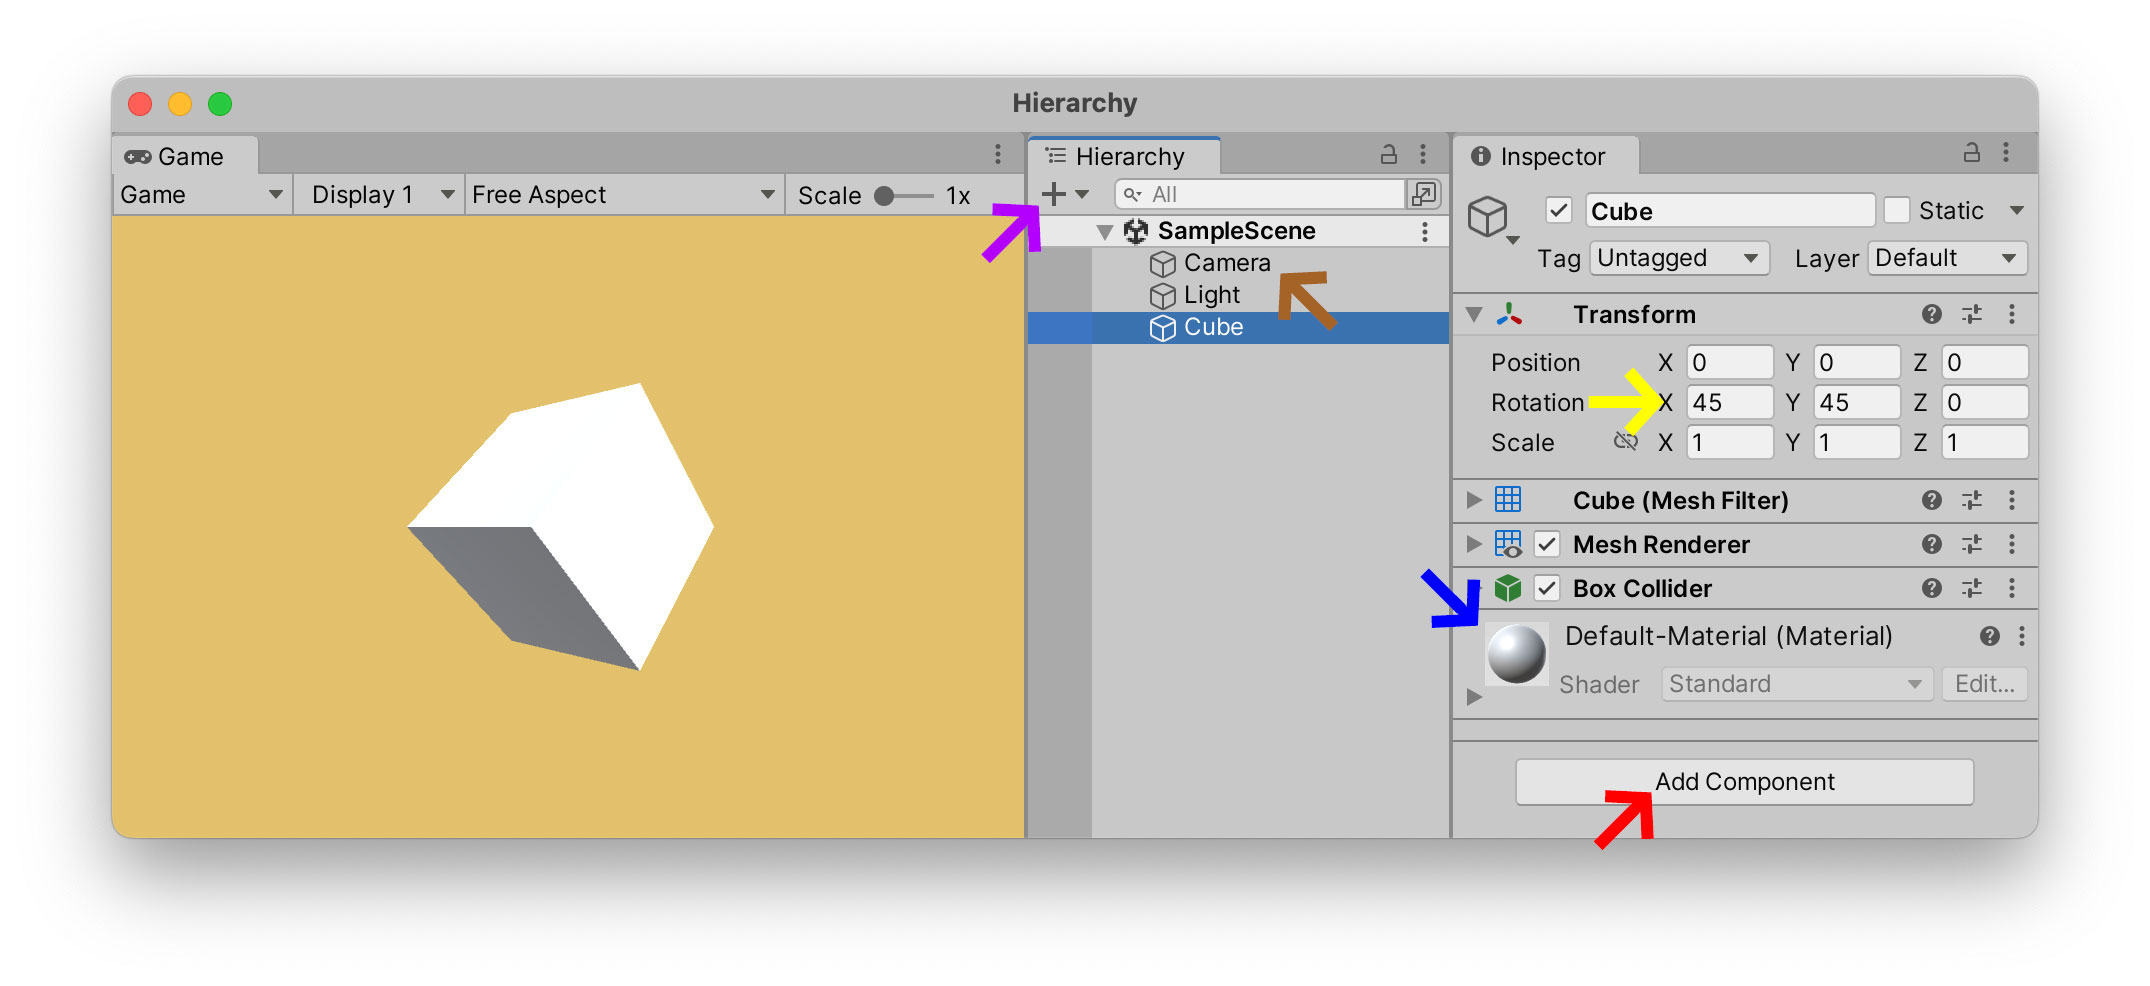Enable the Static checkbox

coord(1896,211)
